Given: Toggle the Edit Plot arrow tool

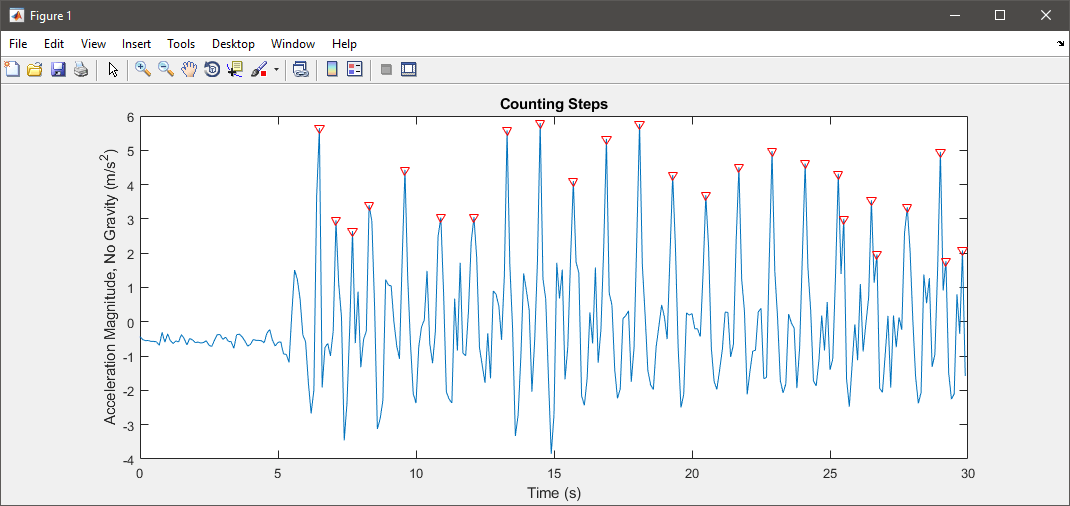Looking at the screenshot, I should tap(113, 70).
